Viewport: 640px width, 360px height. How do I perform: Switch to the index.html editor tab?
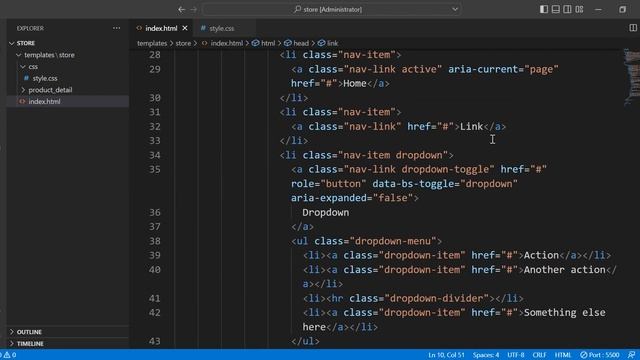(x=161, y=28)
